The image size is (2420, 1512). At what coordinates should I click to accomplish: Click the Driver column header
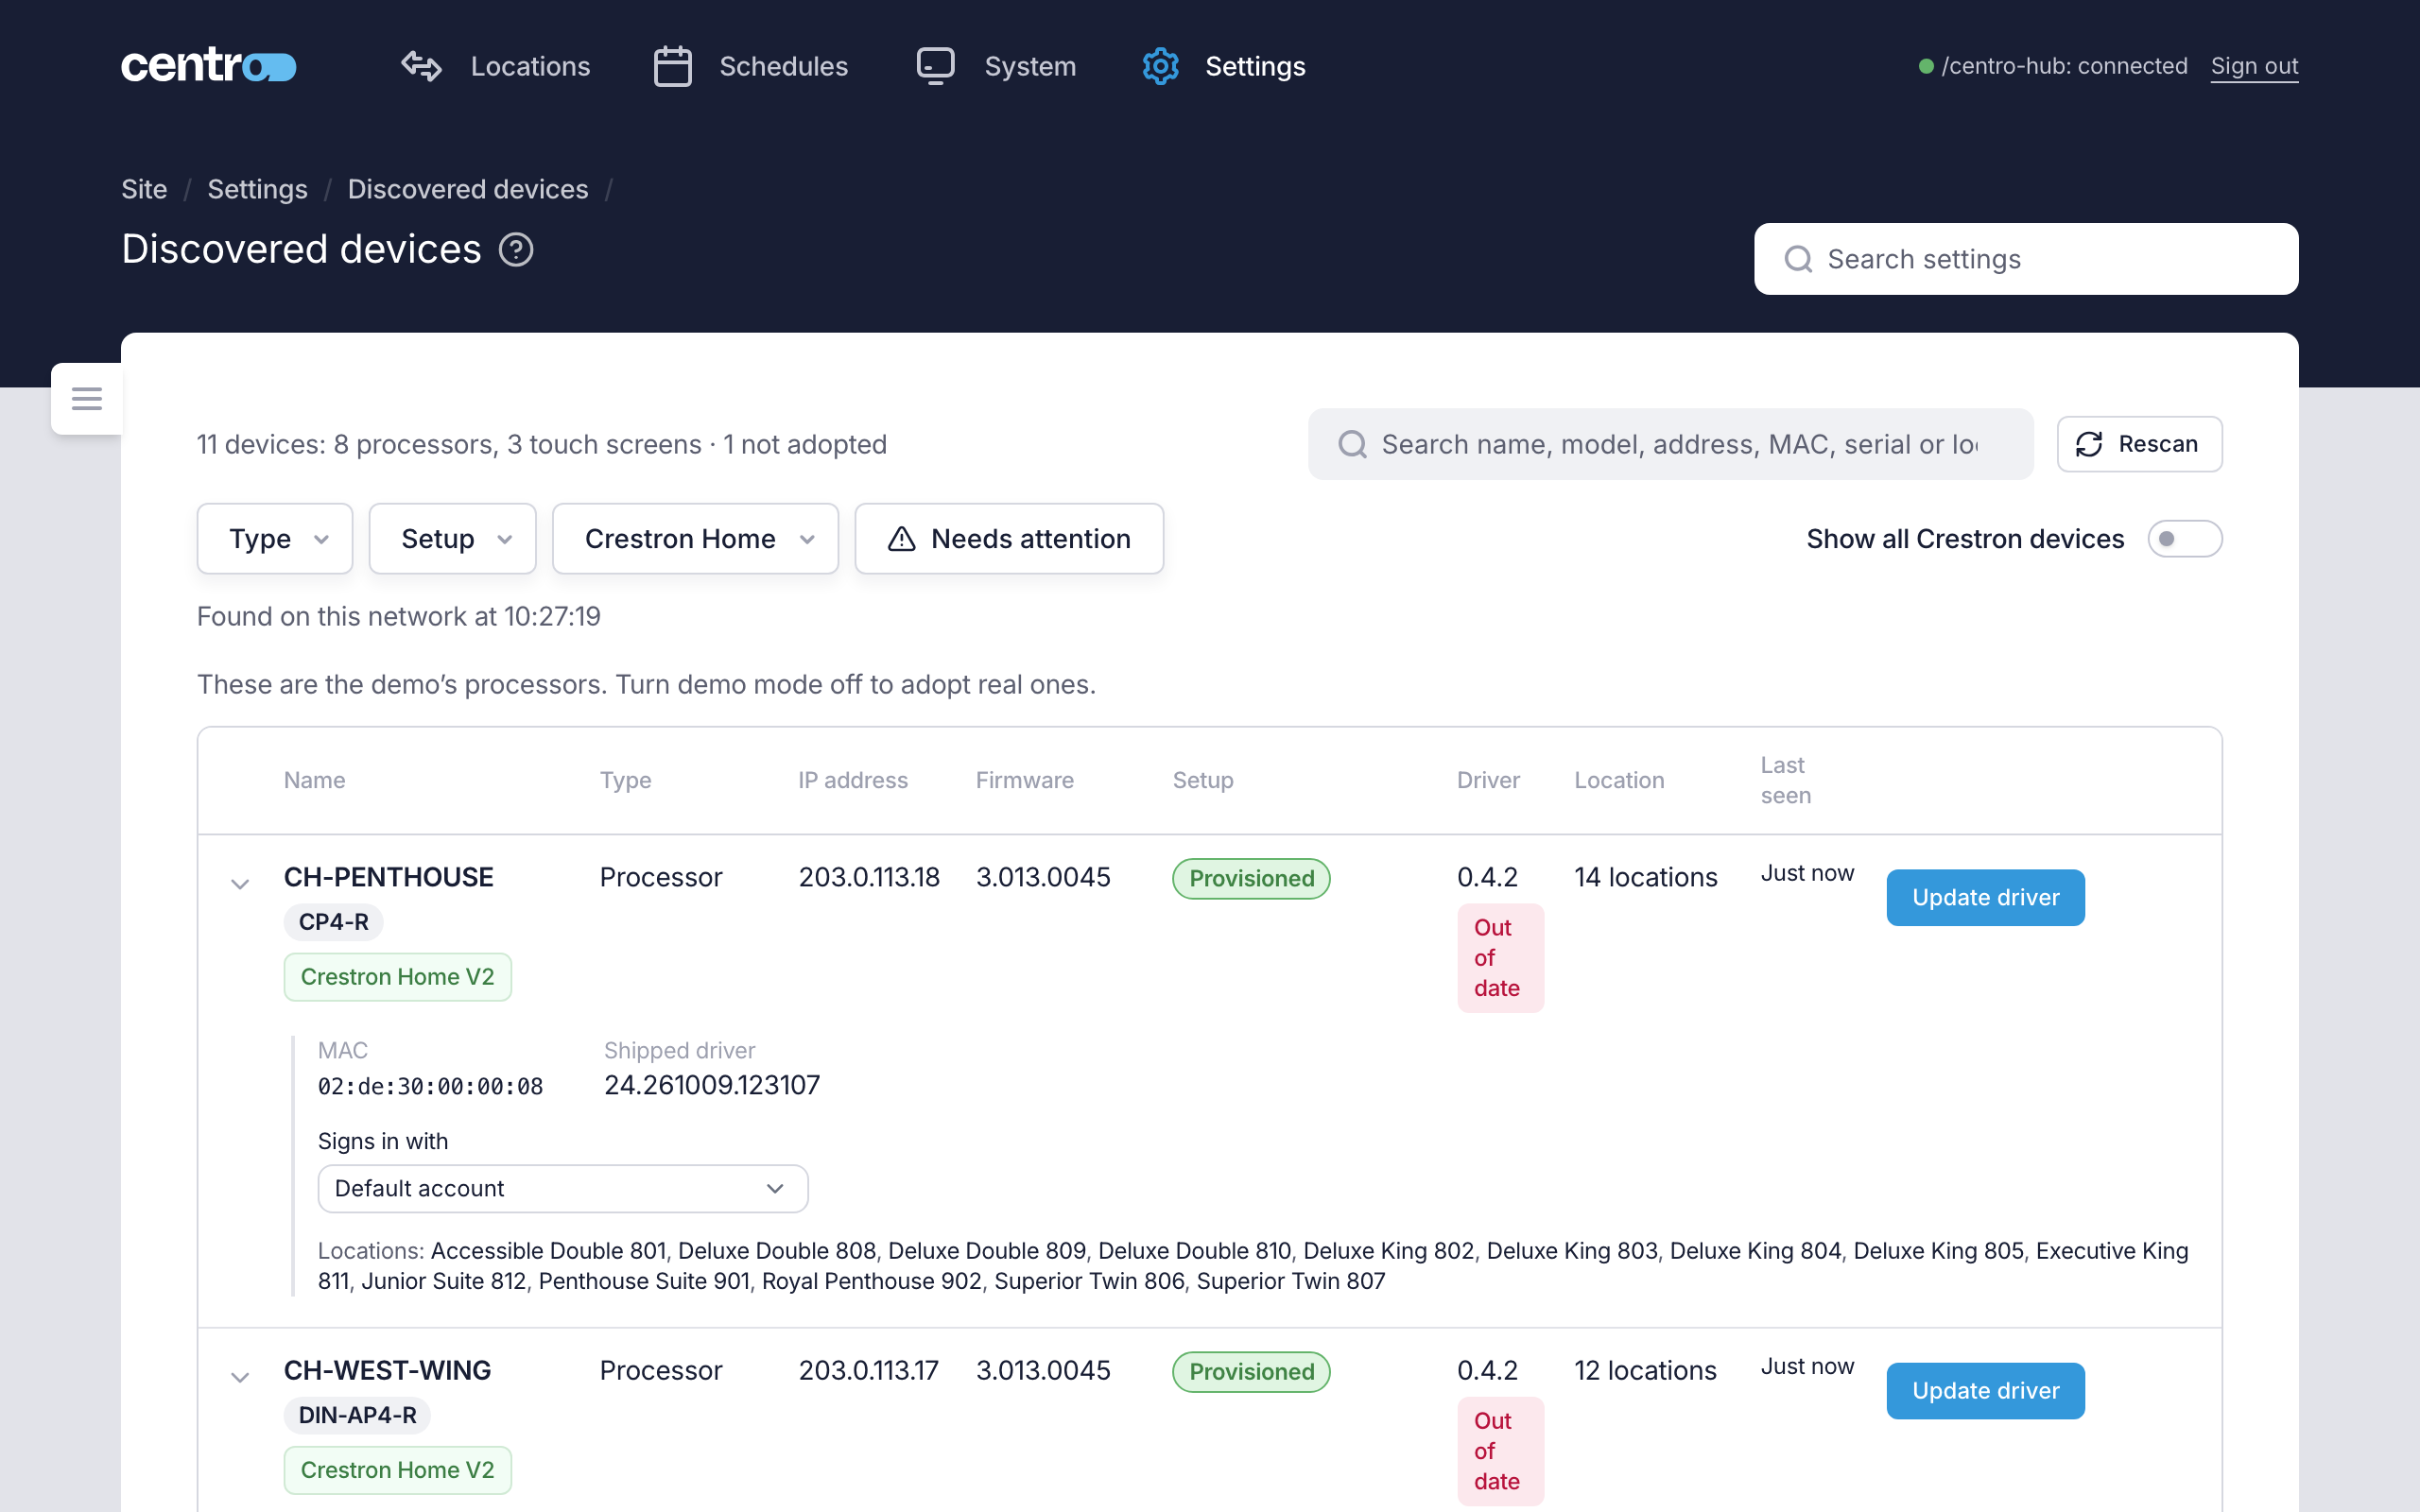(x=1488, y=780)
